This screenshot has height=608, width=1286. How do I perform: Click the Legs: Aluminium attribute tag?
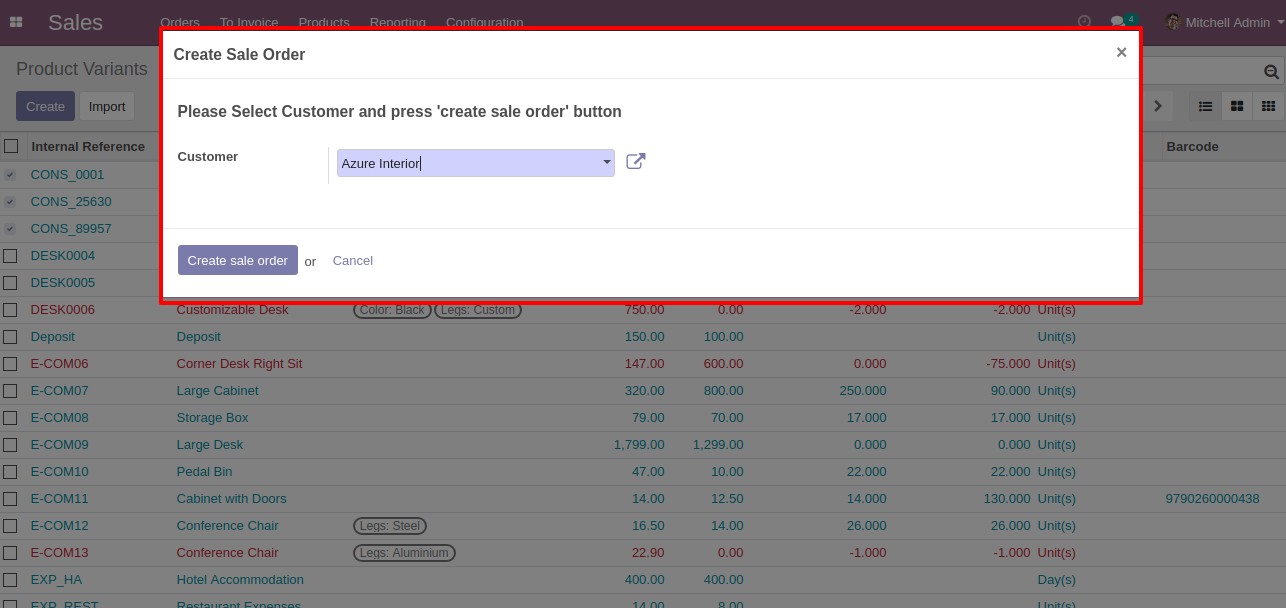click(x=404, y=553)
